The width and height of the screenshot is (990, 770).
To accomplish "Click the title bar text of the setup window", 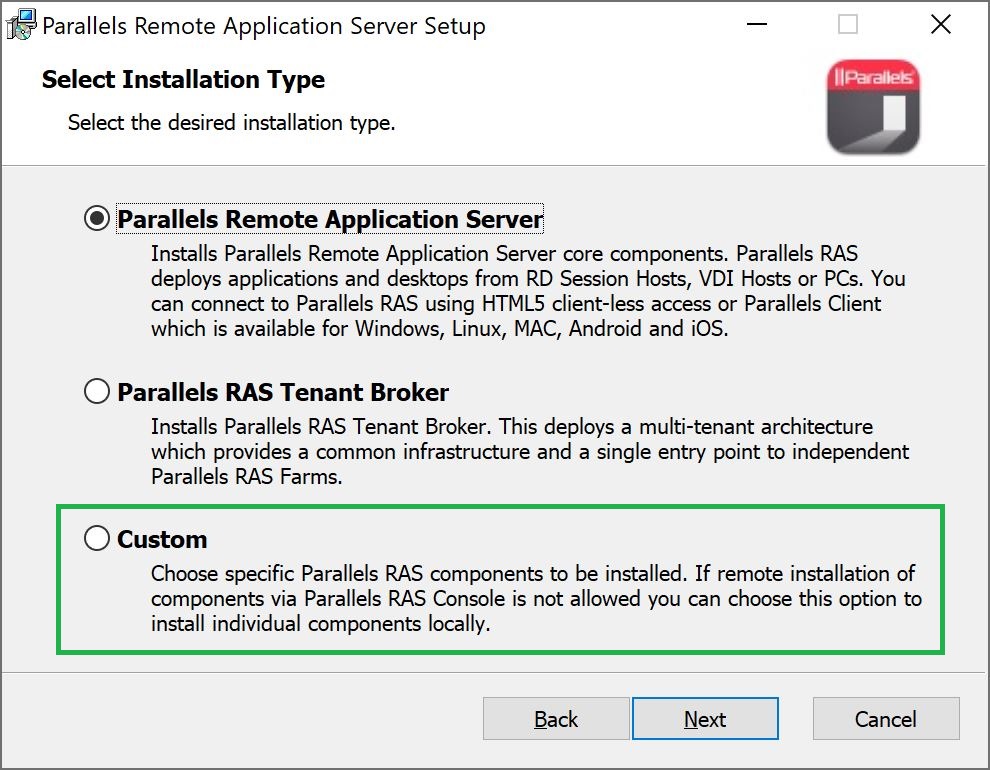I will tap(264, 26).
